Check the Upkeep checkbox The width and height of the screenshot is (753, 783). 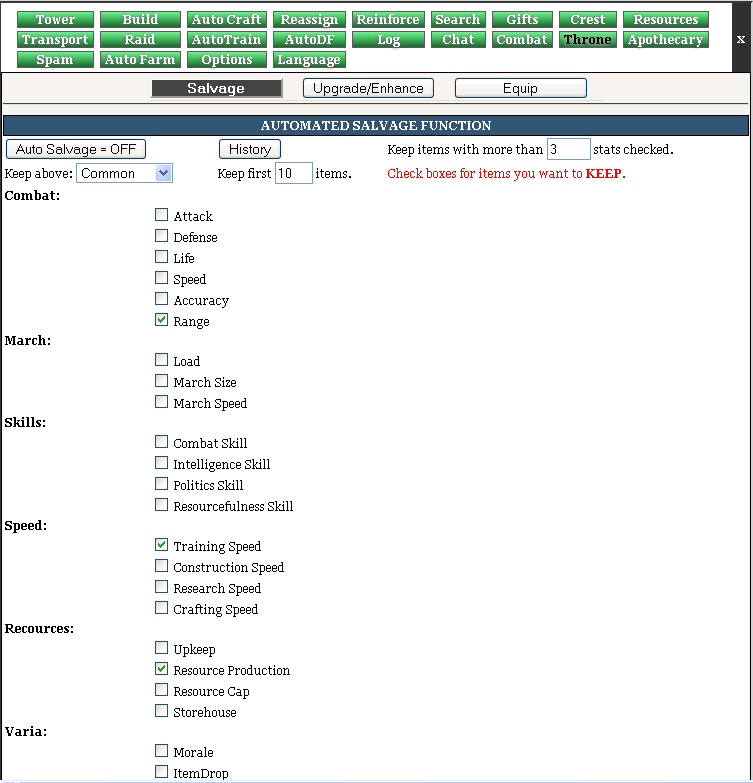(161, 647)
